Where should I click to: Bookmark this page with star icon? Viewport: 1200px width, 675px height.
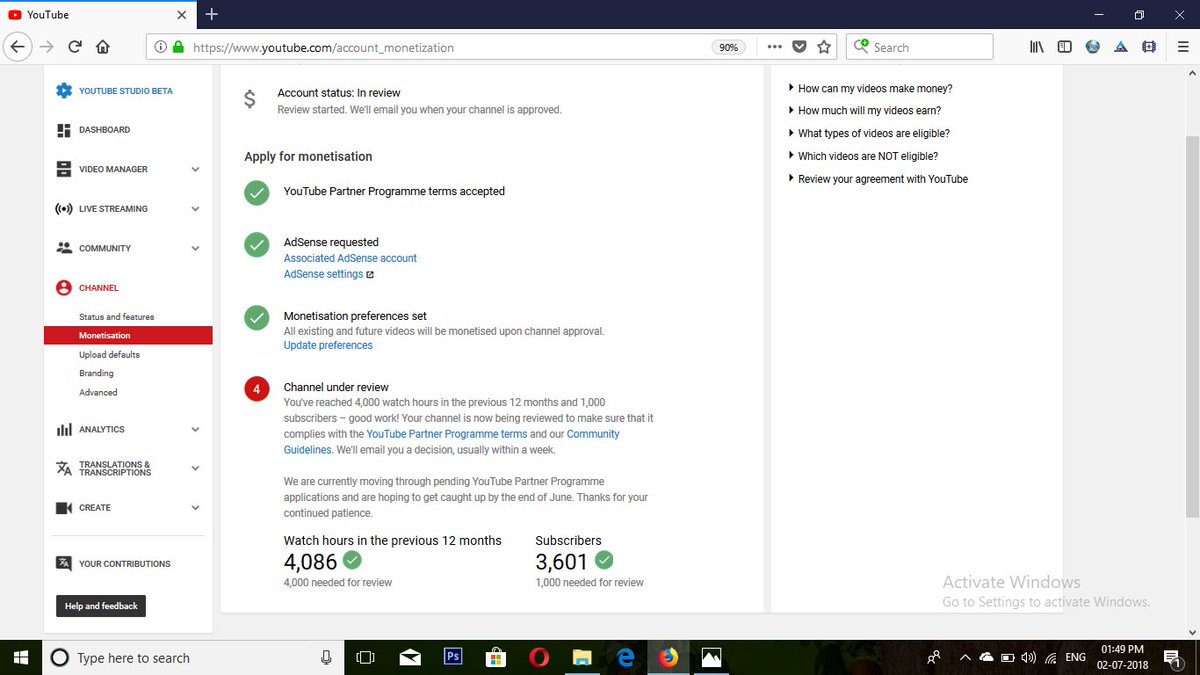click(x=824, y=47)
